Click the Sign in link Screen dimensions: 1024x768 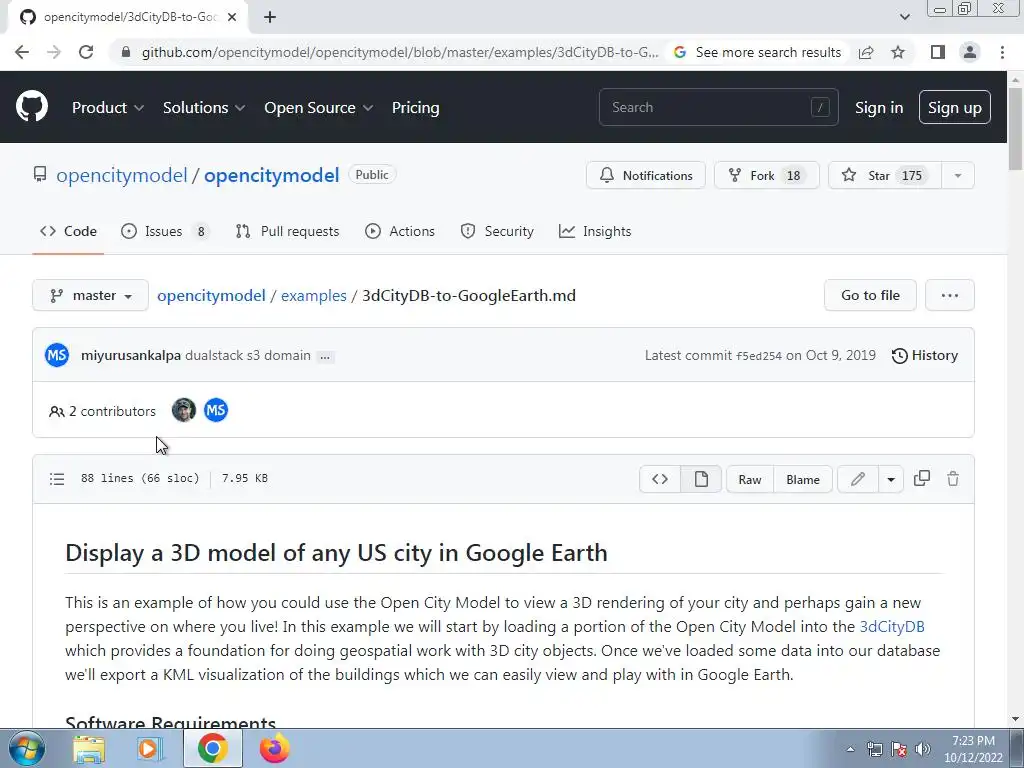point(879,108)
